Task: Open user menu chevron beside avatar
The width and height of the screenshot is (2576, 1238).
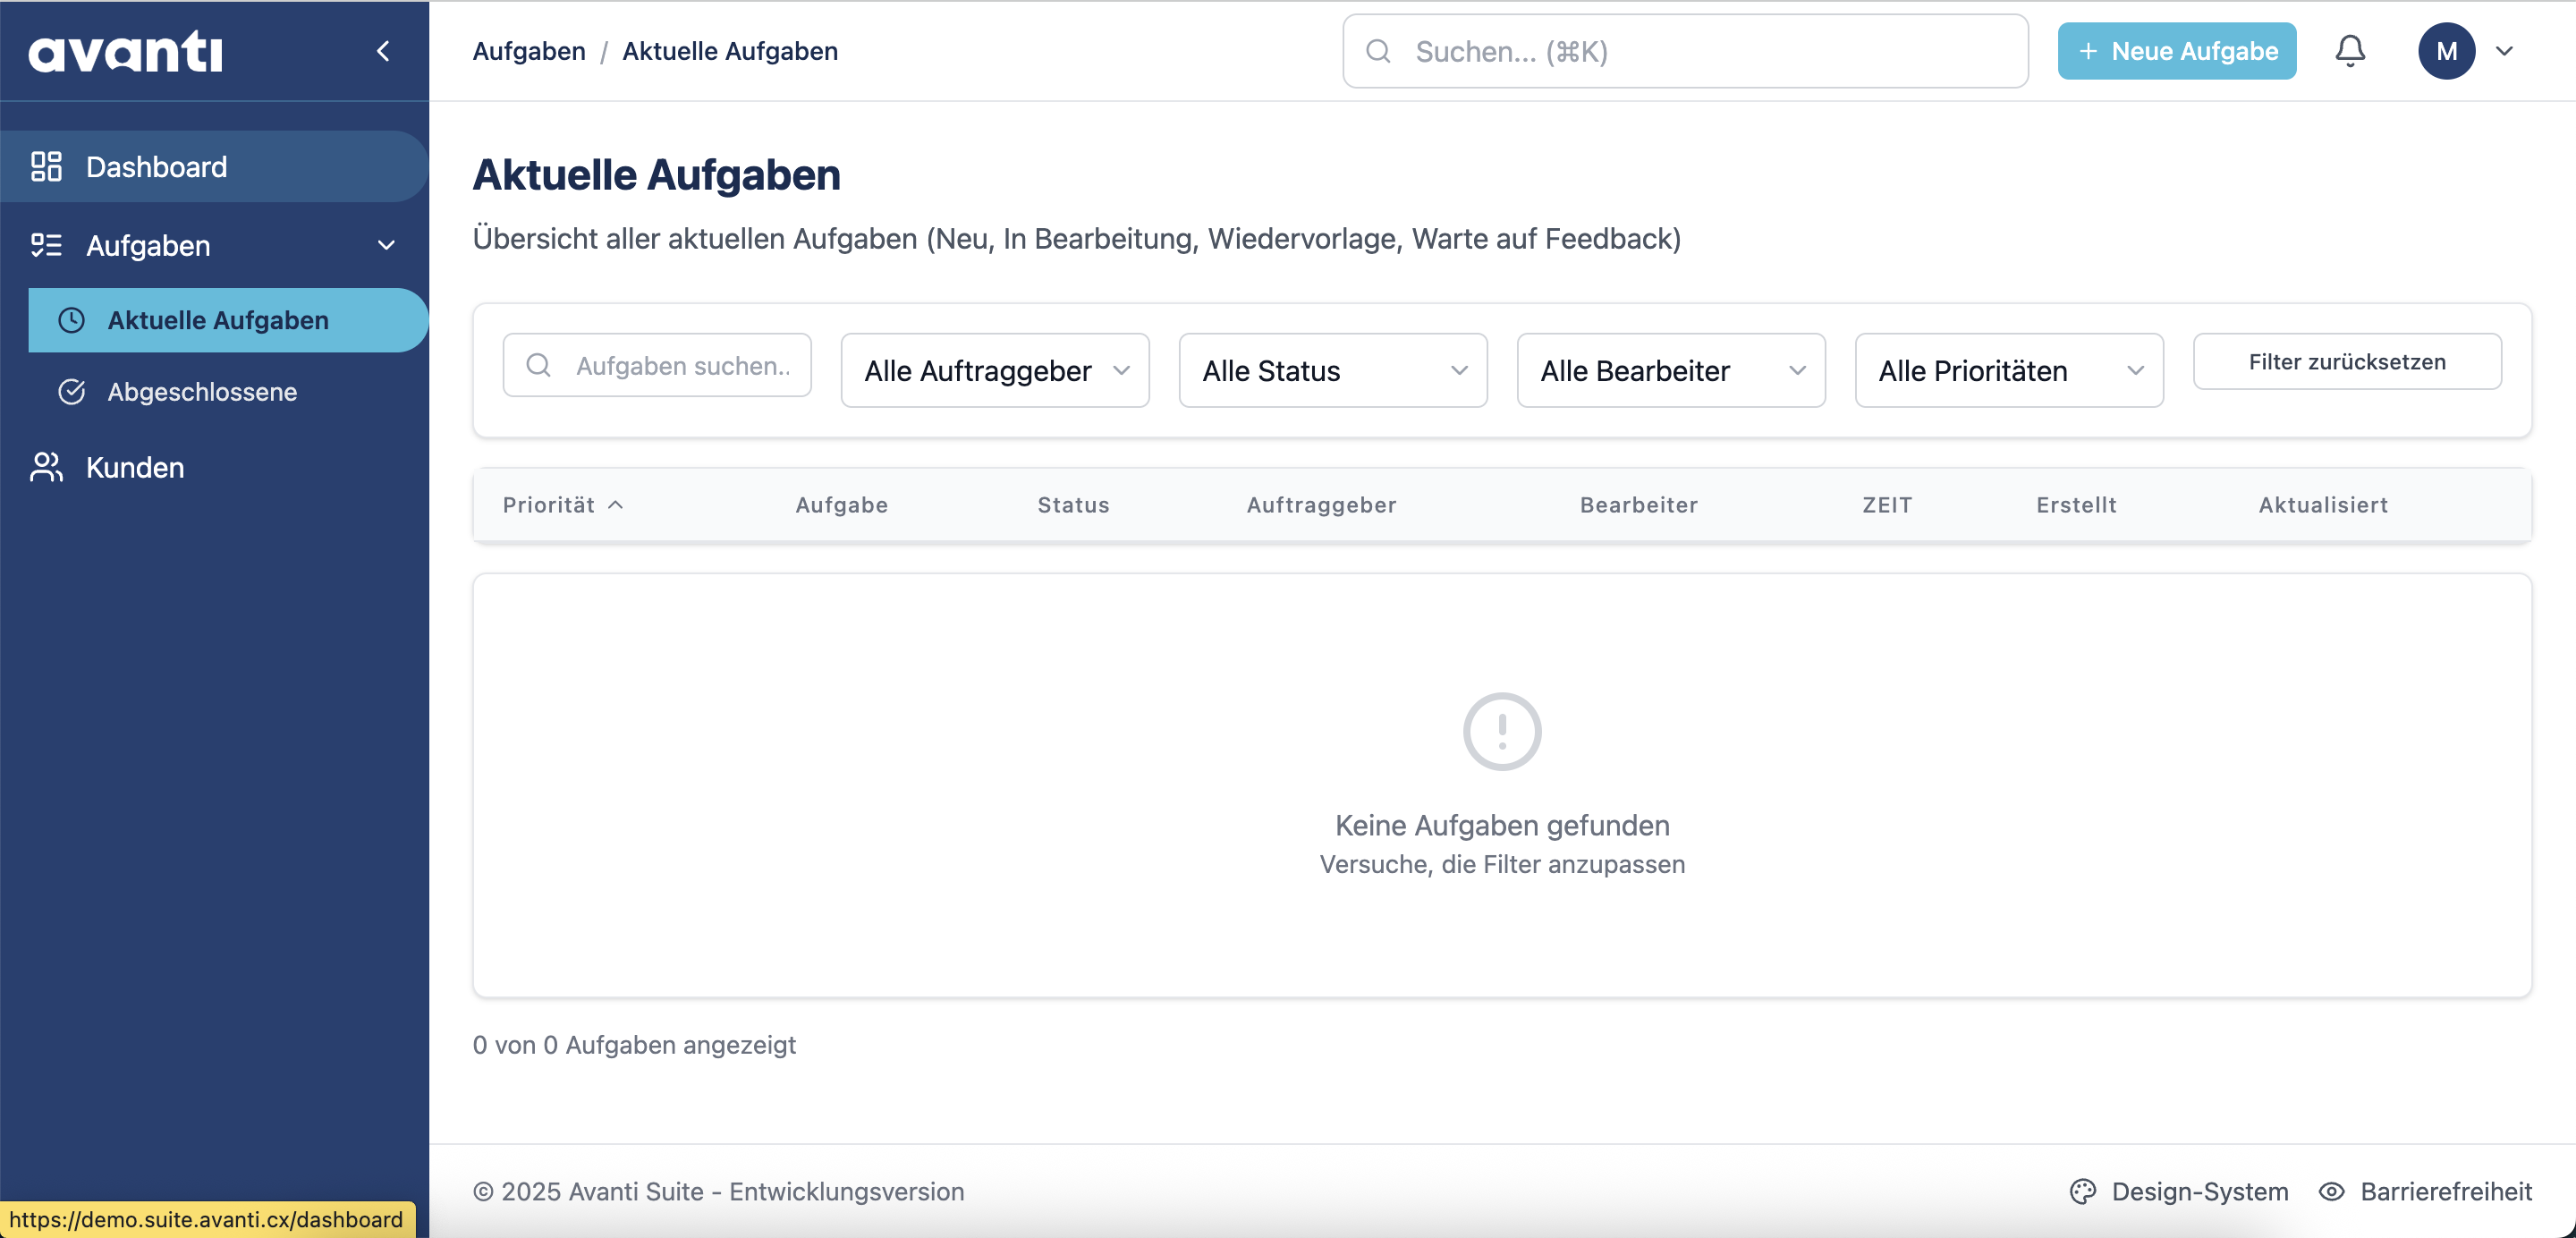Action: (x=2504, y=51)
